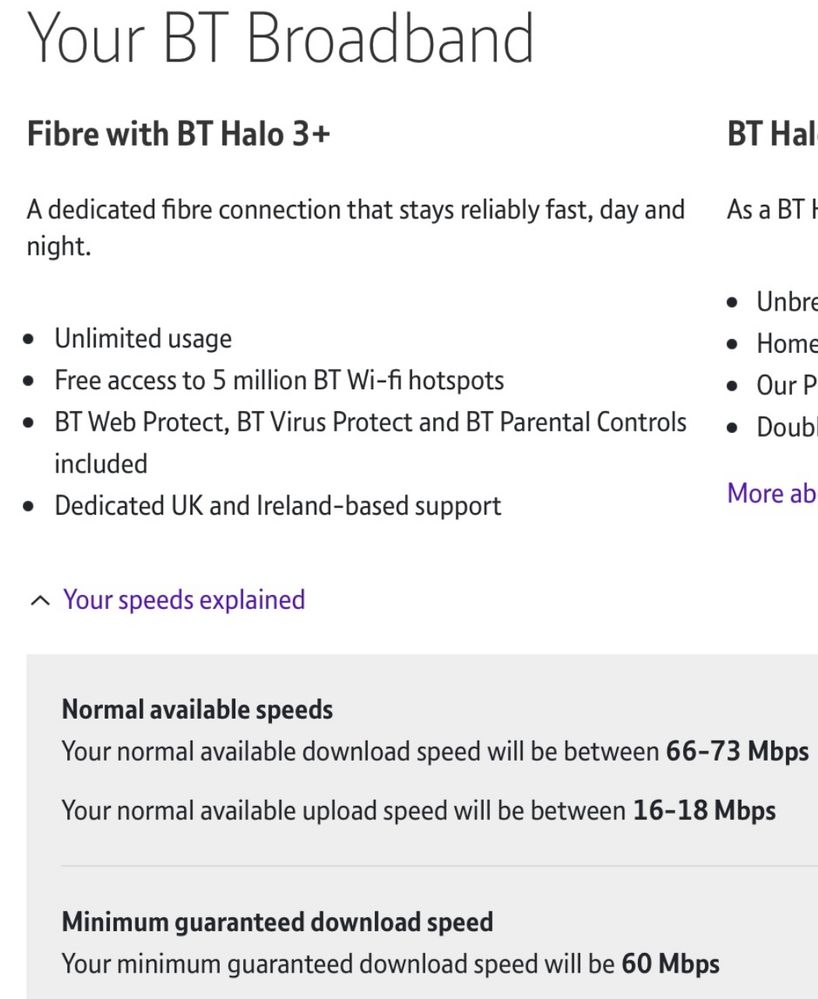Click 'Minimum guaranteed download speed' heading
818x999 pixels.
(277, 921)
